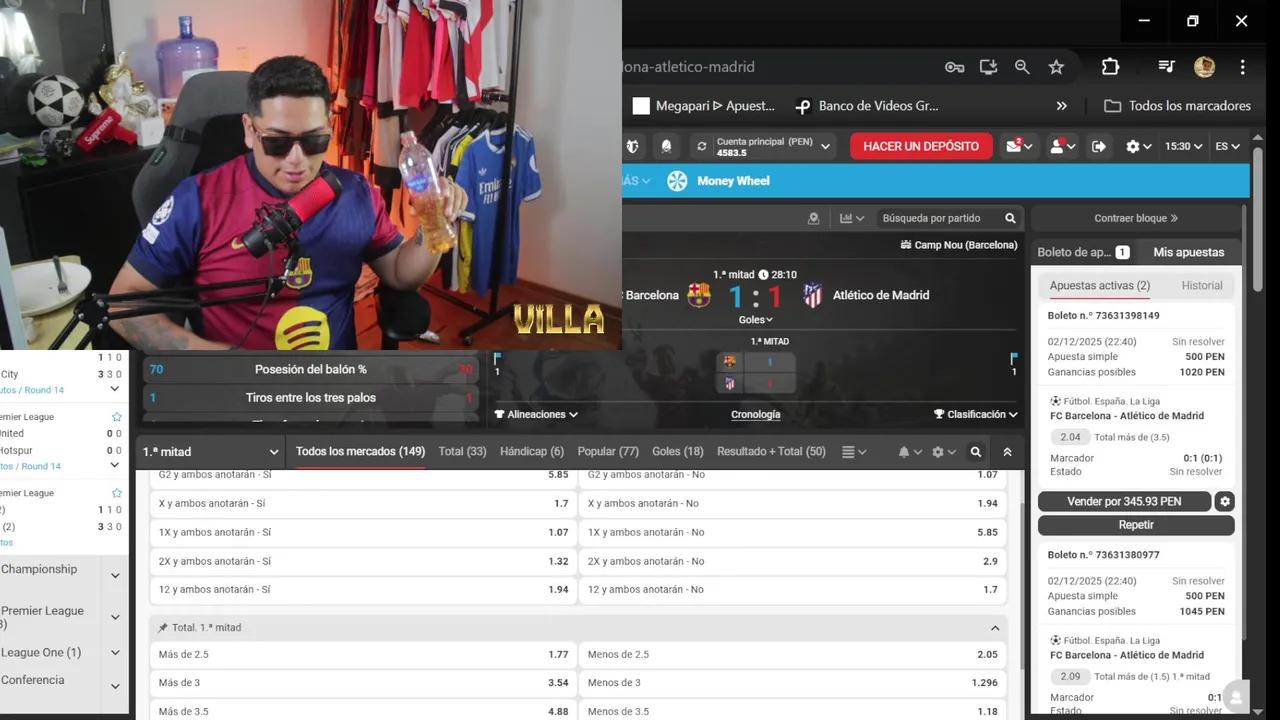Click the location pin icon near search
1280x720 pixels.
[x=814, y=218]
